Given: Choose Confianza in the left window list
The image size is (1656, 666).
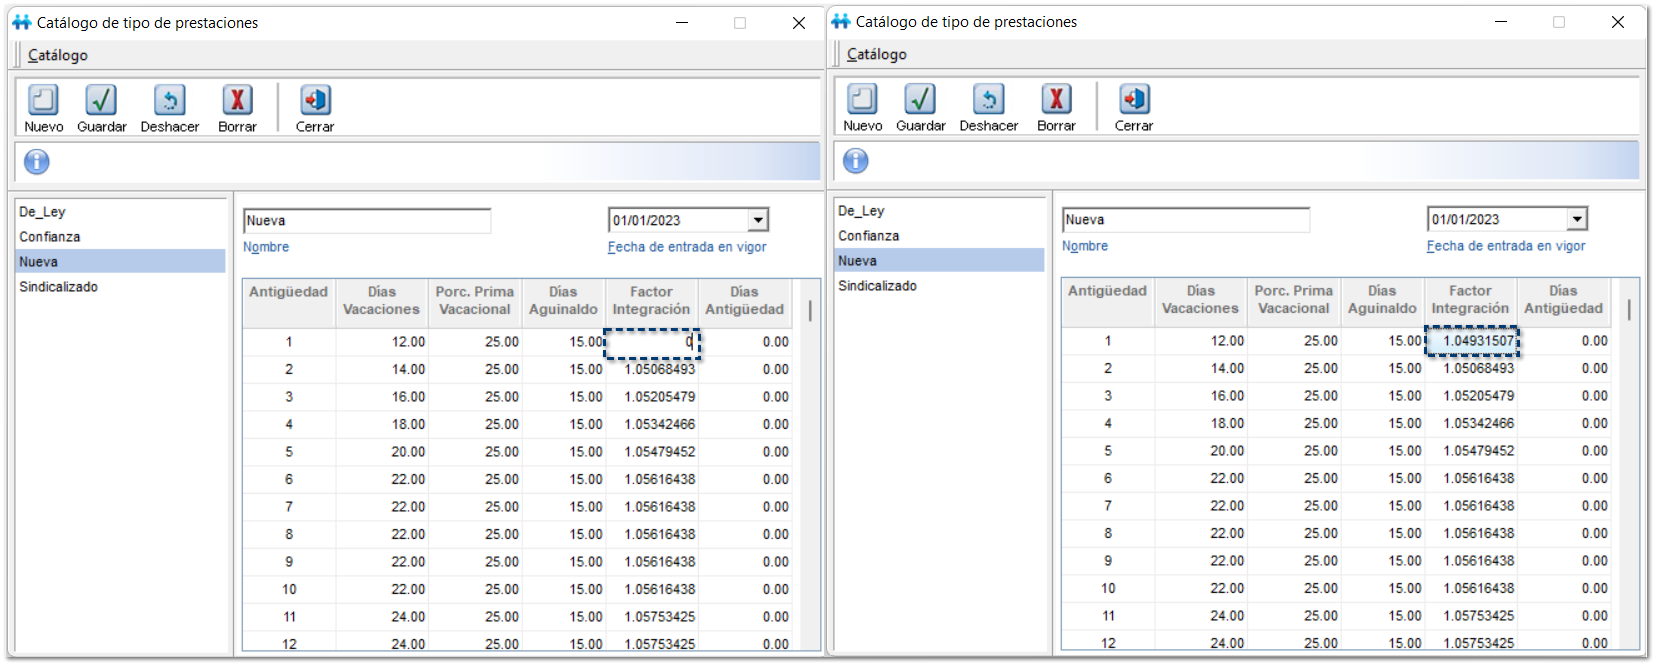Looking at the screenshot, I should (50, 237).
